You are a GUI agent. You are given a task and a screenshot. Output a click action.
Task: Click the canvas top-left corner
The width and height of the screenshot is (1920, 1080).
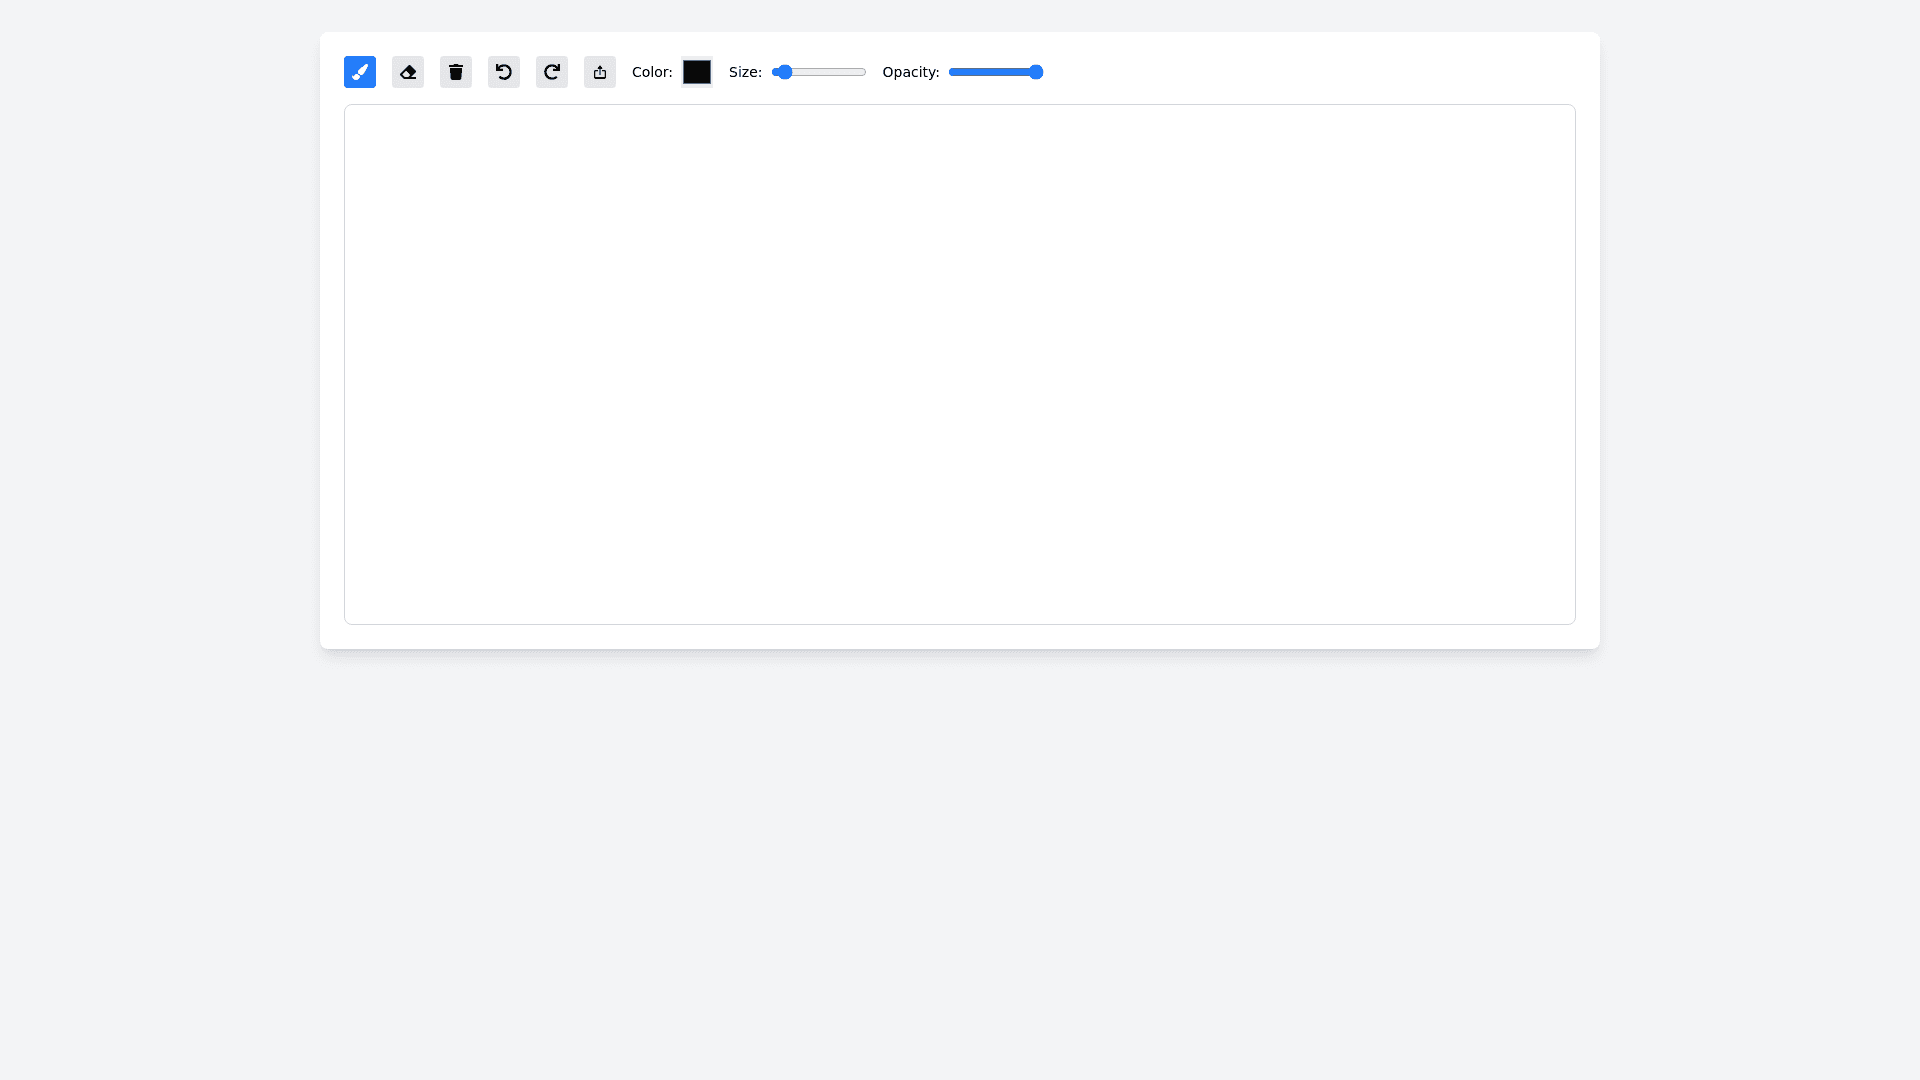tap(350, 110)
